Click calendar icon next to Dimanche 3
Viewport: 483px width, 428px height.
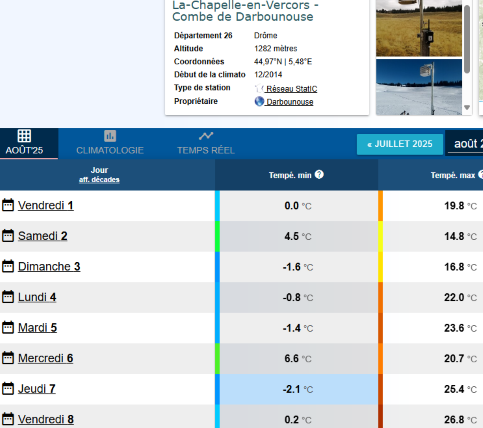tap(8, 266)
